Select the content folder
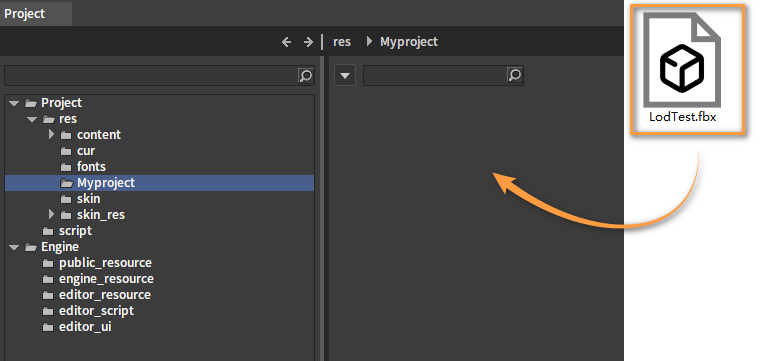Image resolution: width=770 pixels, height=361 pixels. tap(99, 135)
